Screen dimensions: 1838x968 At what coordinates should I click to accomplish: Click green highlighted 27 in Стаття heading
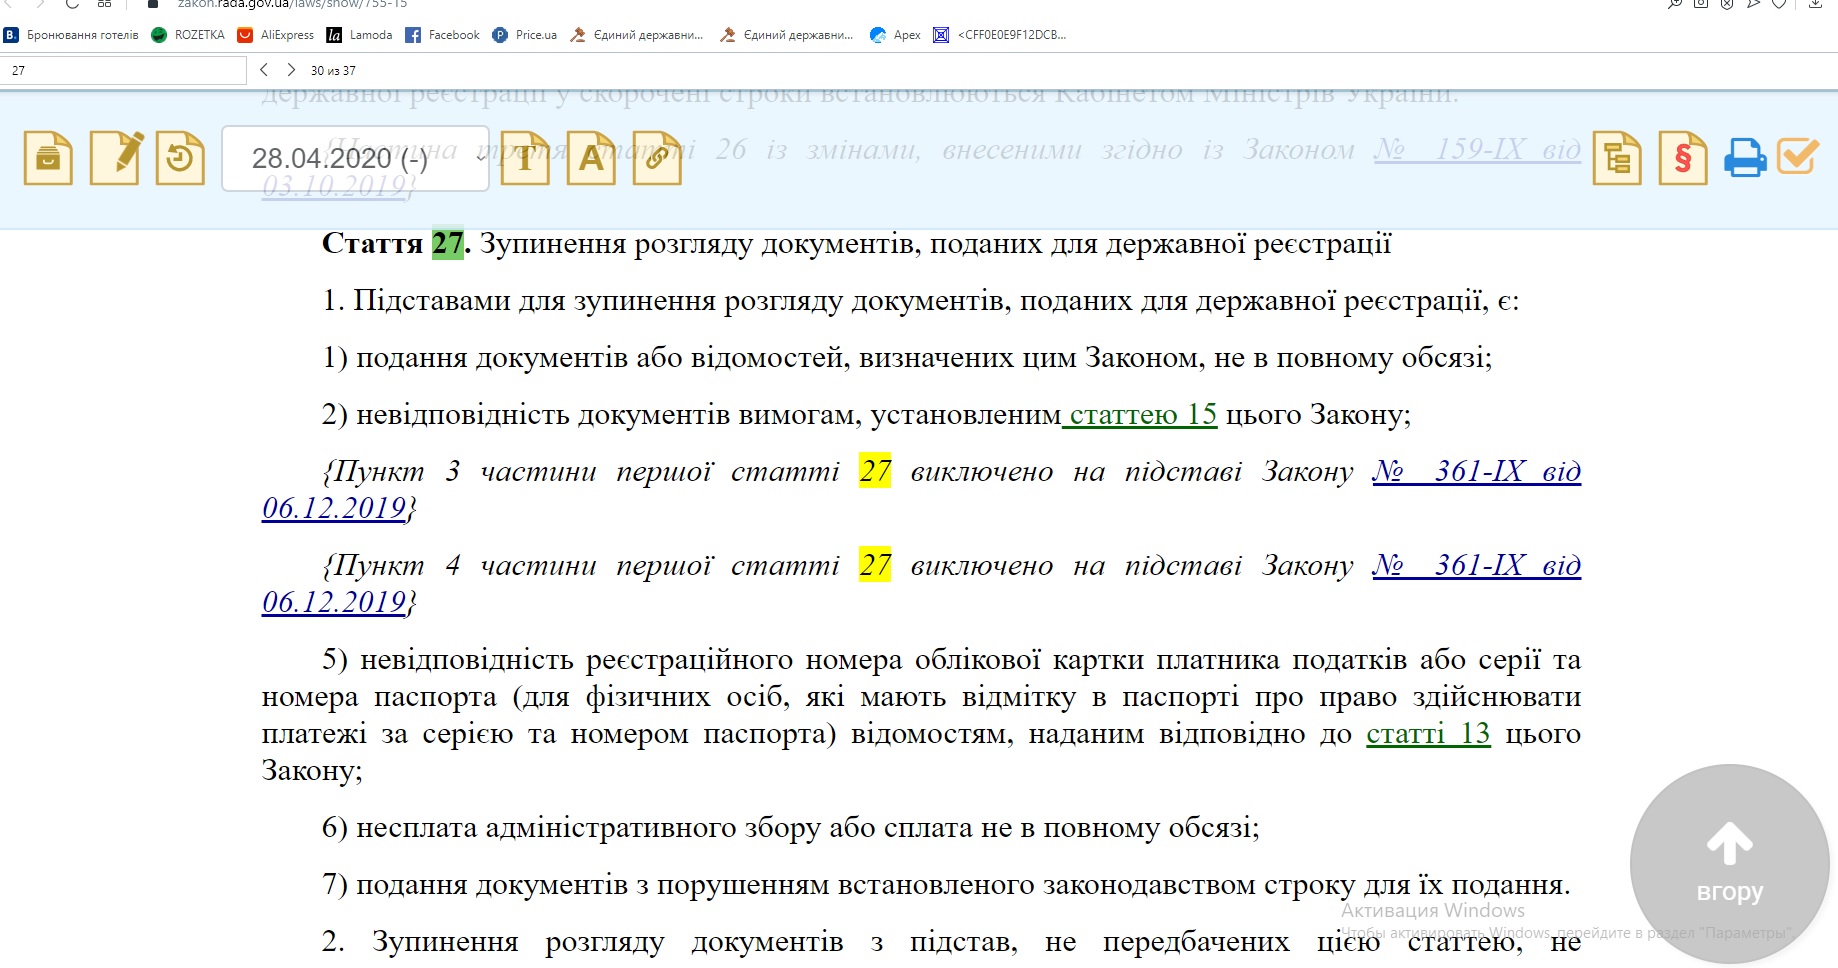[448, 243]
